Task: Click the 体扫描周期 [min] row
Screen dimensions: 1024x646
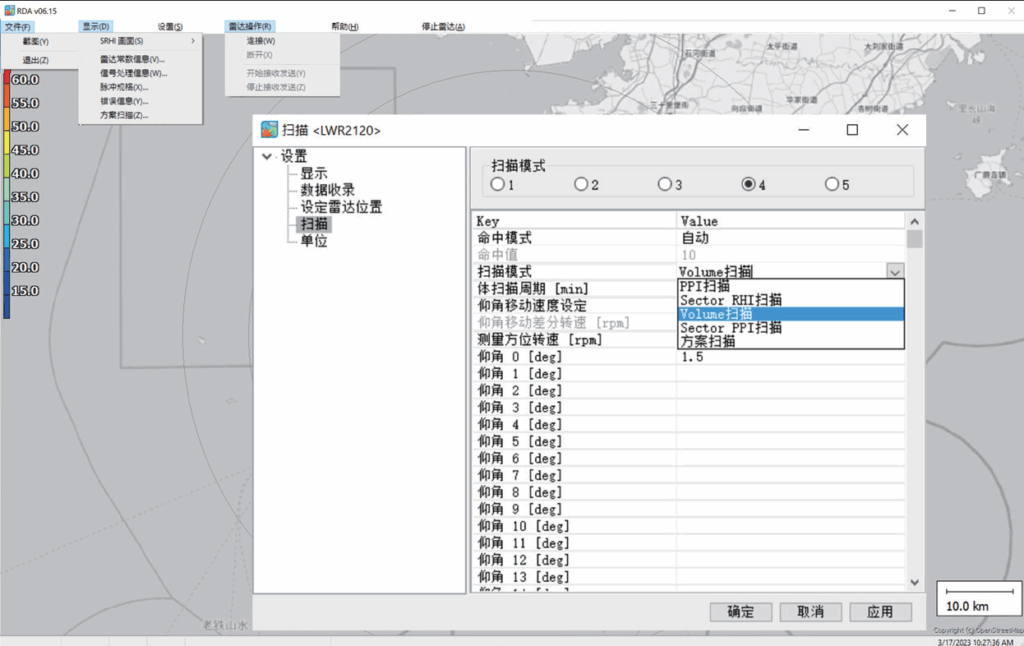Action: pos(575,289)
